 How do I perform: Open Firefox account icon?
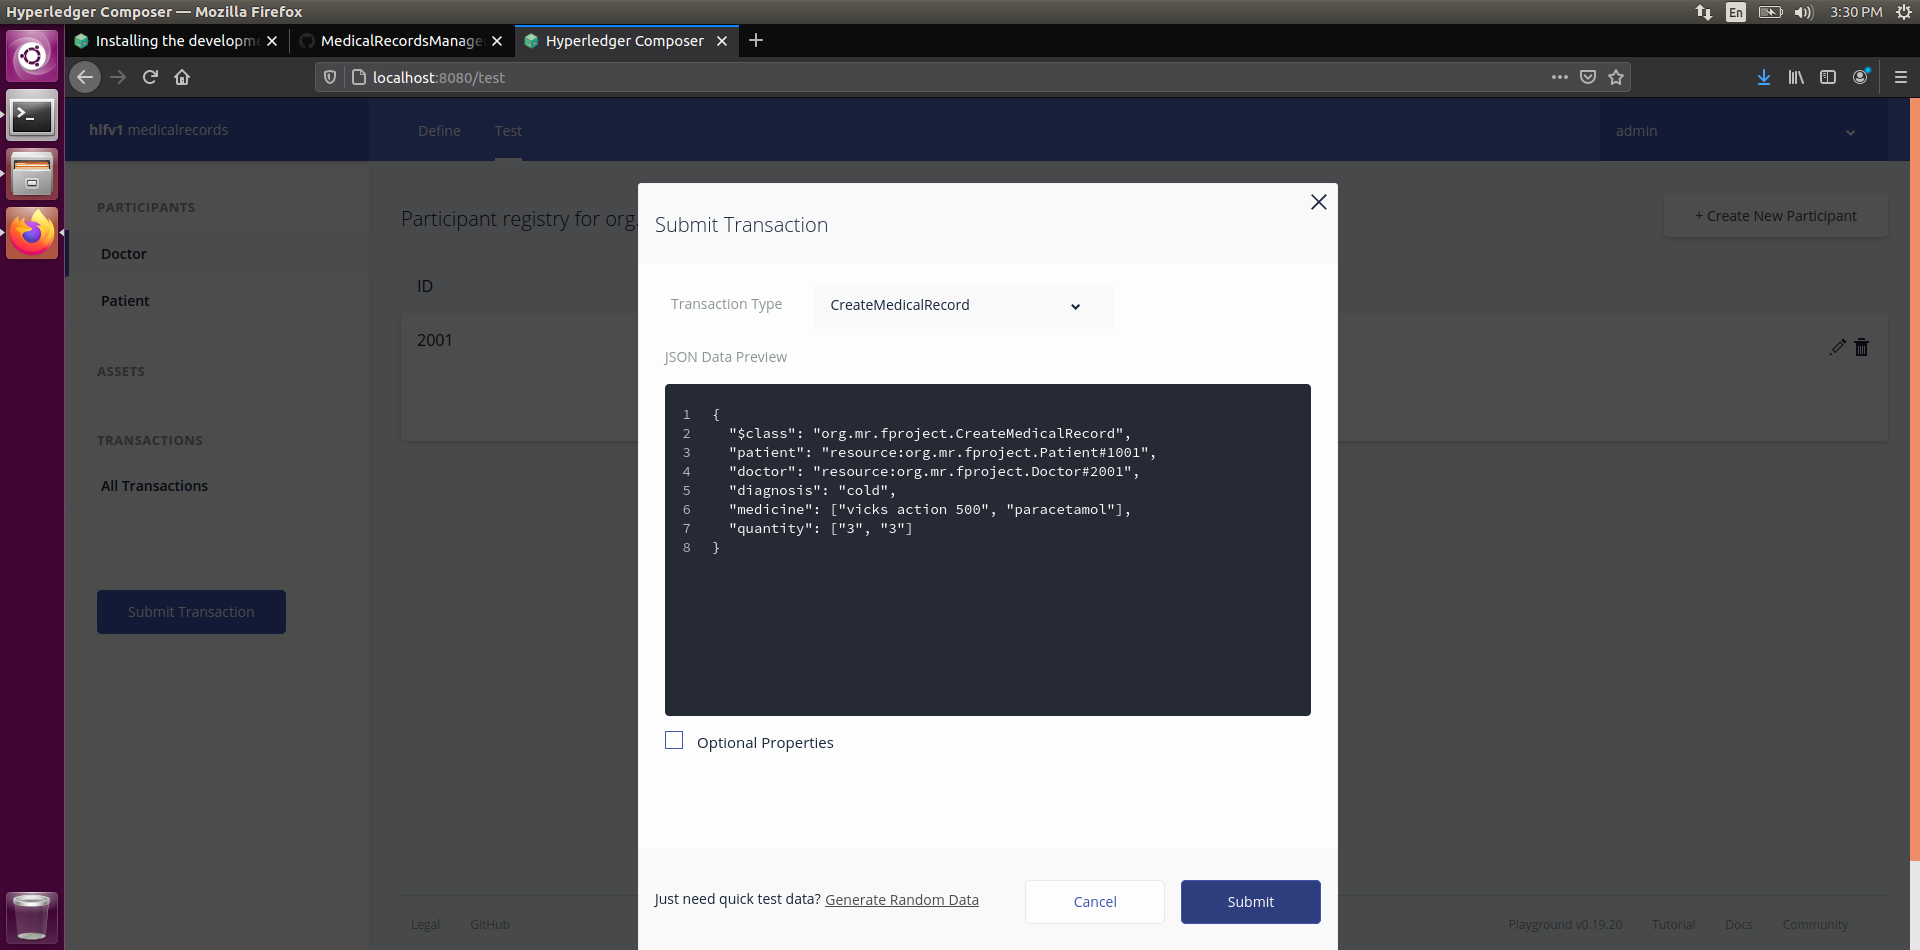coord(1860,77)
